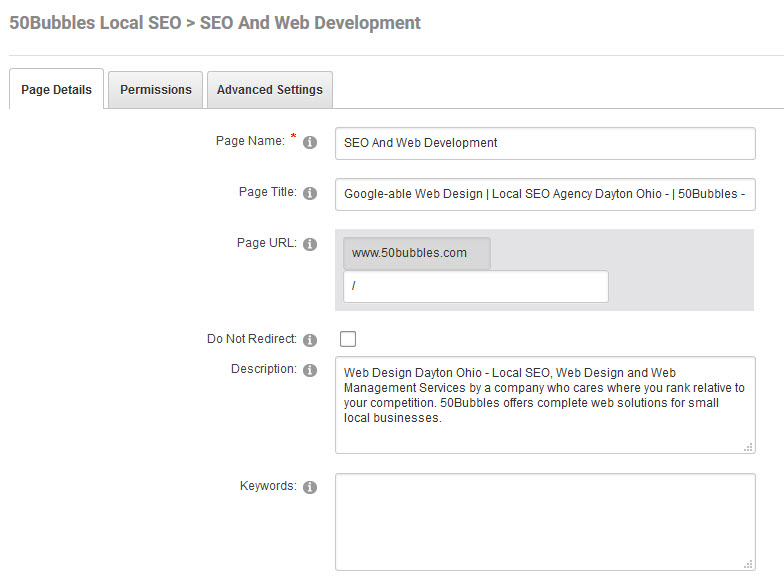Image resolution: width=784 pixels, height=581 pixels.
Task: Click the Keywords textarea resize handle
Action: 748,564
